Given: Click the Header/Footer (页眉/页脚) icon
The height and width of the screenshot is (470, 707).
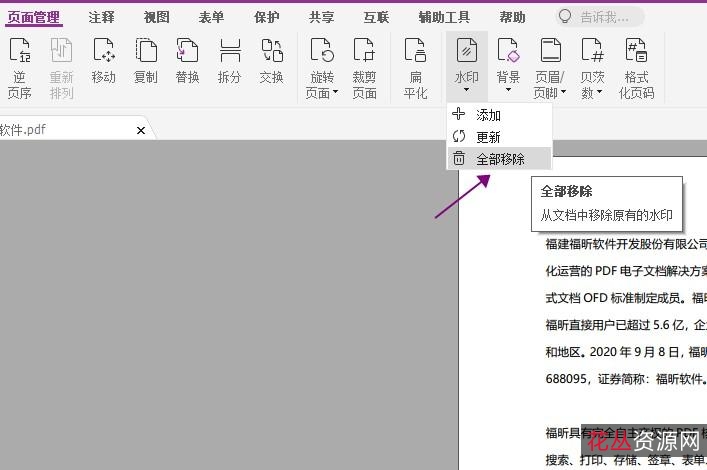Looking at the screenshot, I should click(551, 50).
